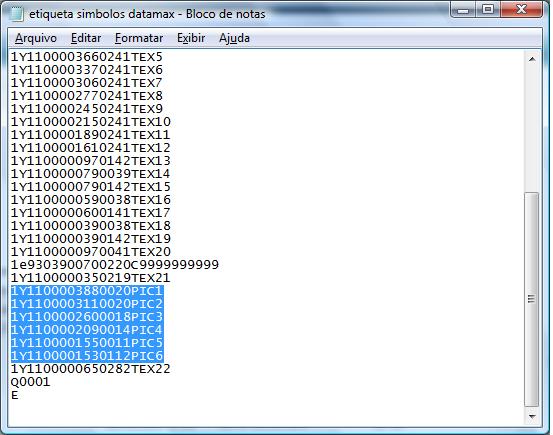The image size is (553, 435).
Task: Open the Formatar menu
Action: (139, 38)
